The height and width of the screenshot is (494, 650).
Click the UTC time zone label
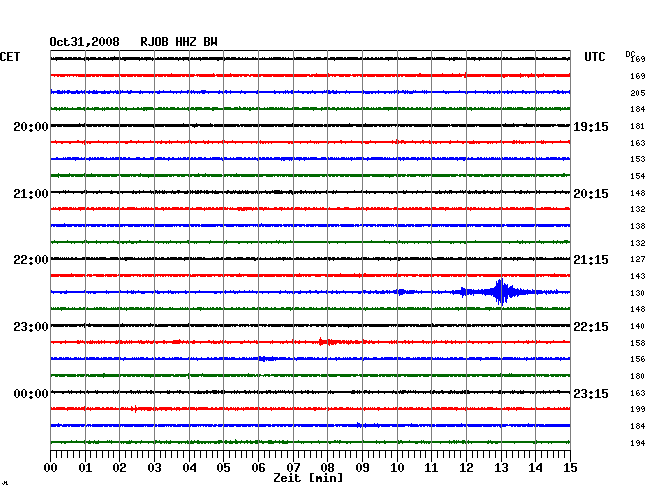tap(594, 57)
